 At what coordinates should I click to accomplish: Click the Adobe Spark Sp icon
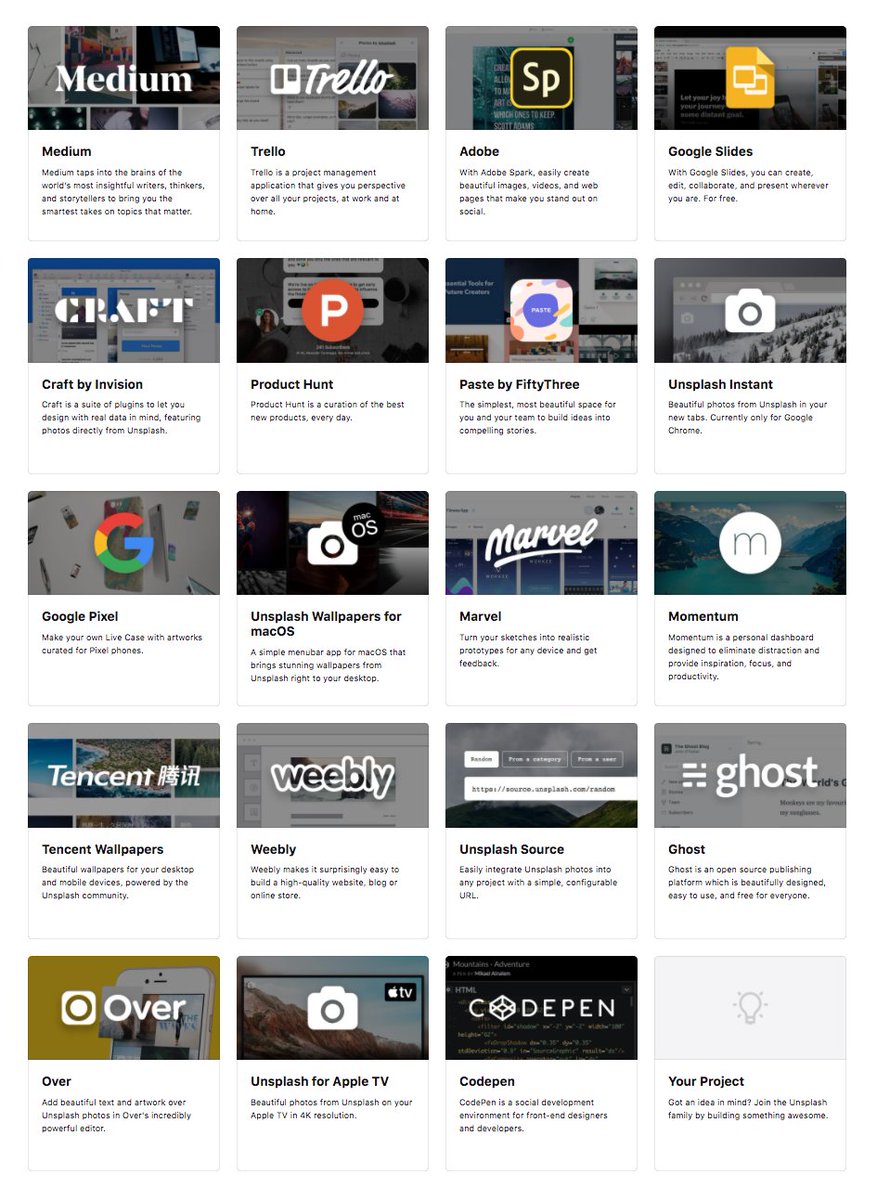click(541, 78)
